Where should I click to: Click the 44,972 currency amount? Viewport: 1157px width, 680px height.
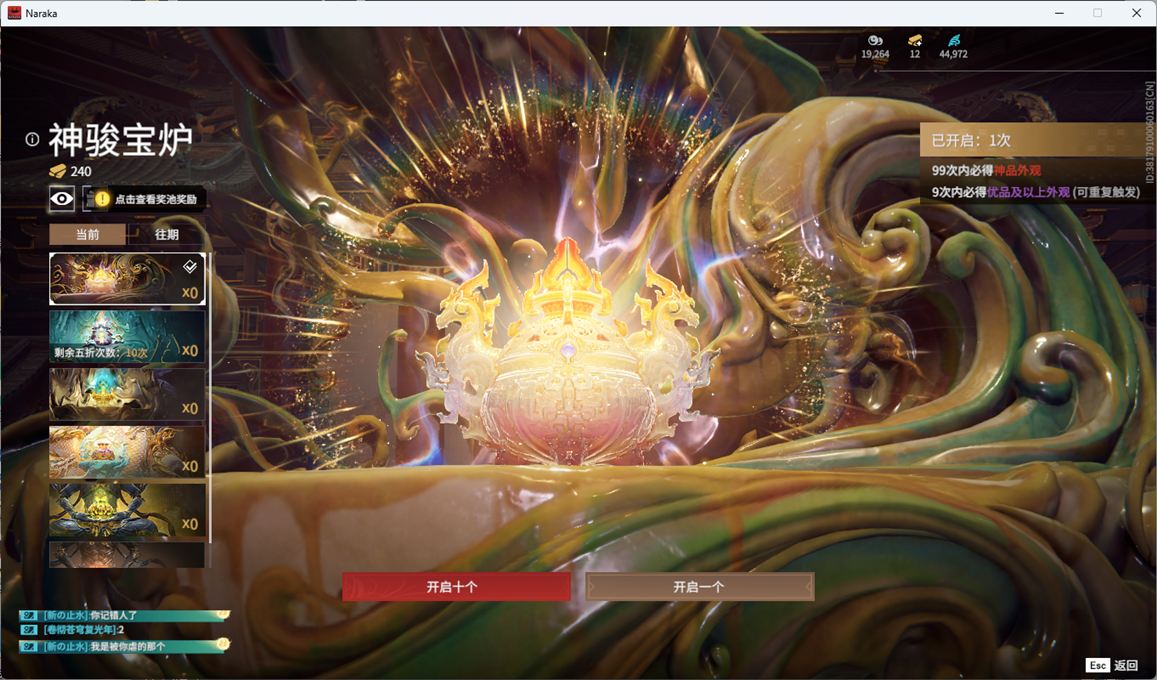(953, 54)
